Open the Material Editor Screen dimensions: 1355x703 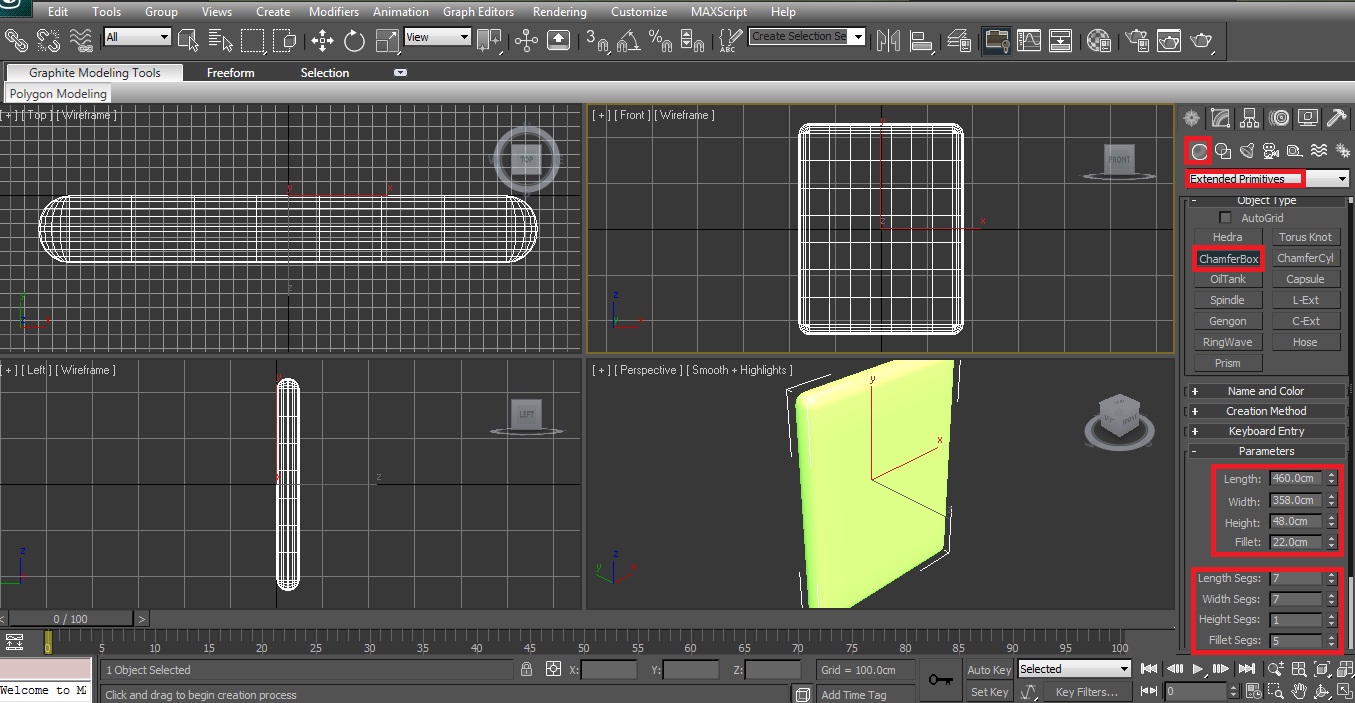coord(1099,40)
